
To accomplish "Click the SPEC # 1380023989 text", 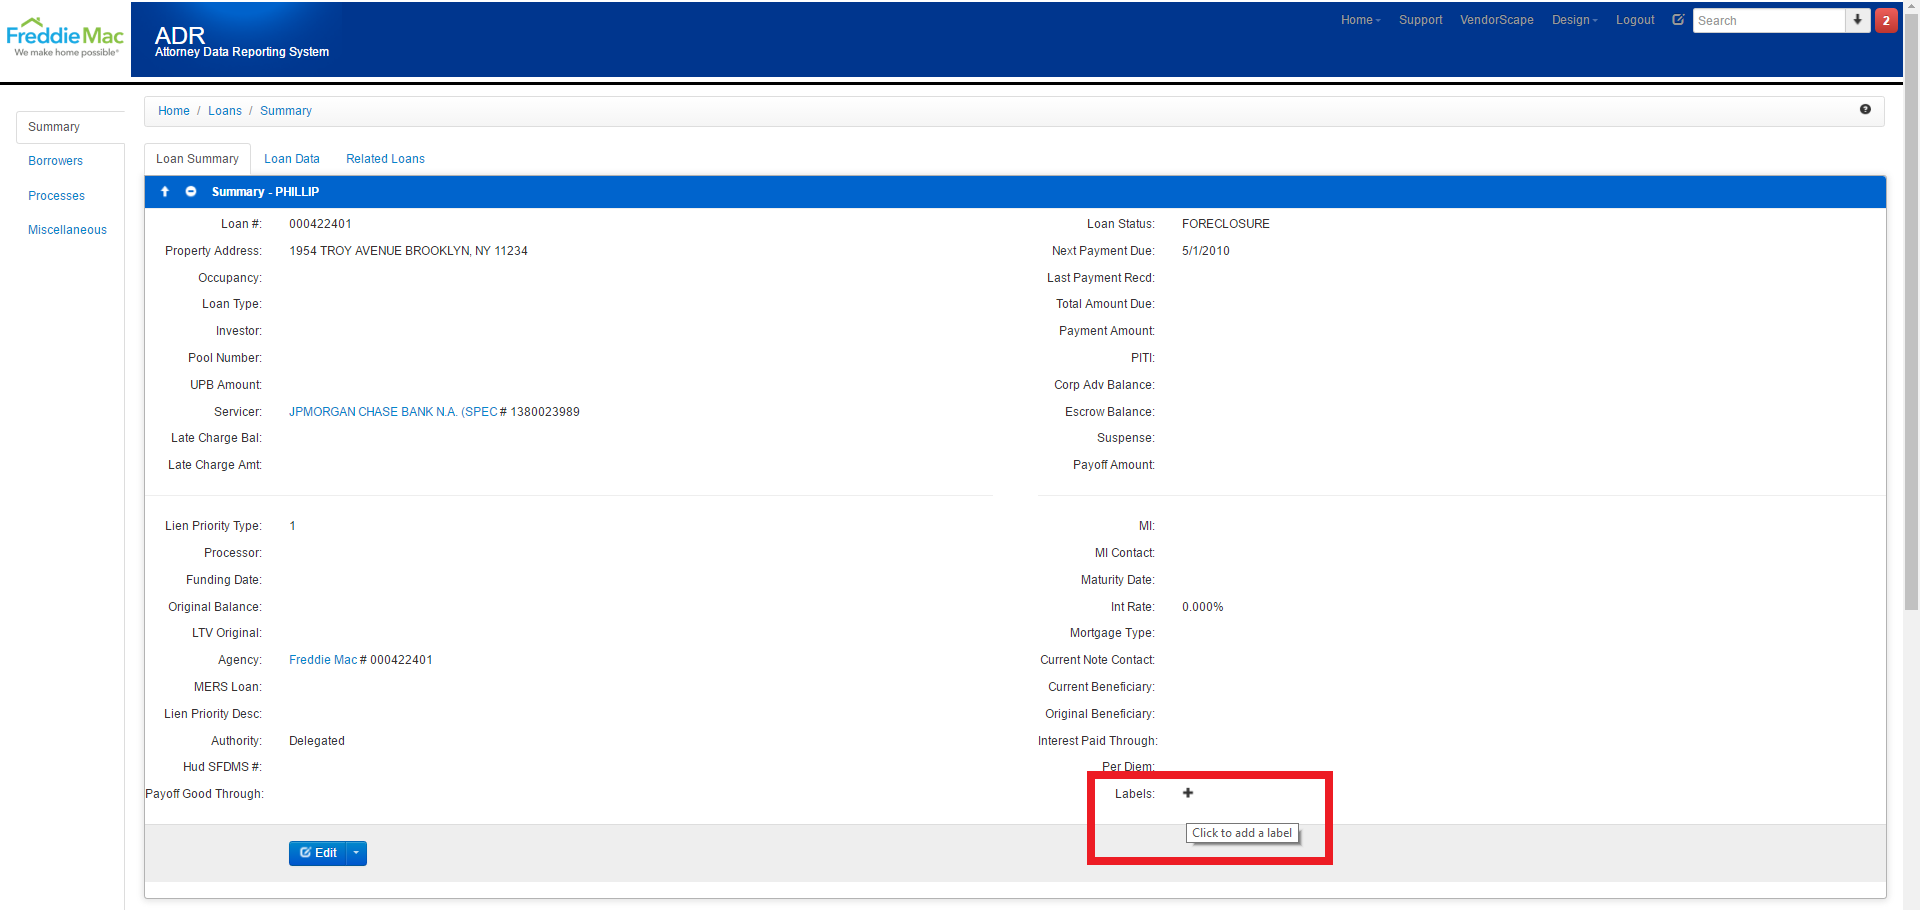I will coord(520,412).
